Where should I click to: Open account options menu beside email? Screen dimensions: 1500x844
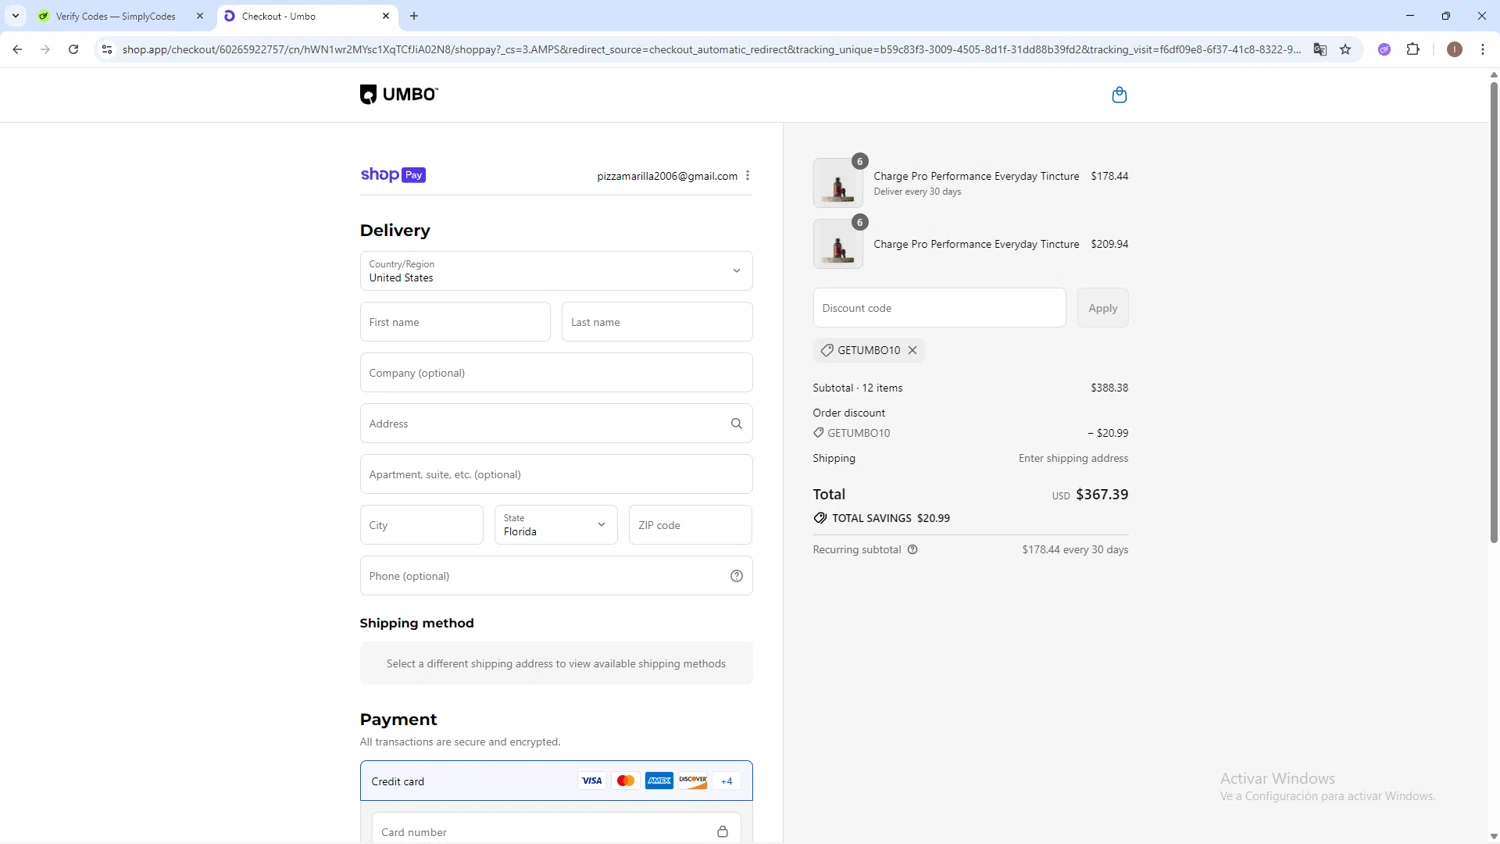click(x=747, y=176)
